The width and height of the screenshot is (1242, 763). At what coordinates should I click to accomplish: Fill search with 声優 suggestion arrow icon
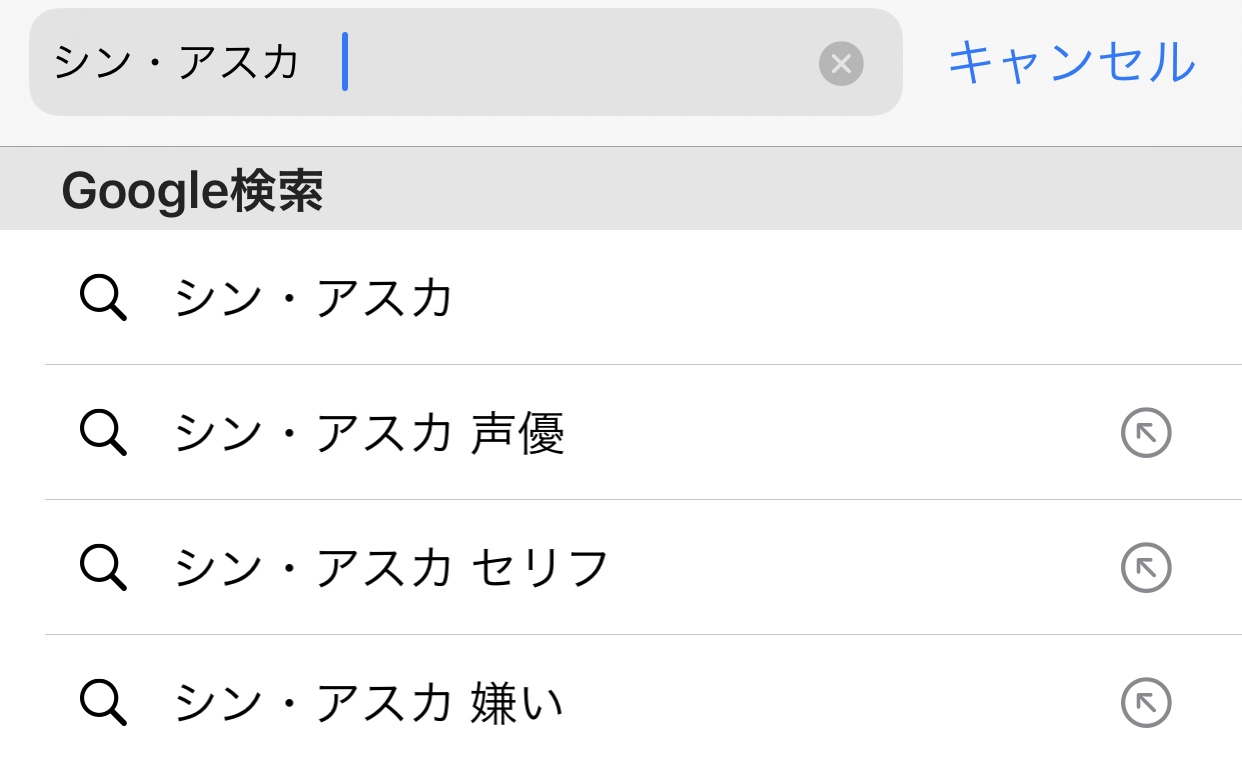pyautogui.click(x=1146, y=433)
